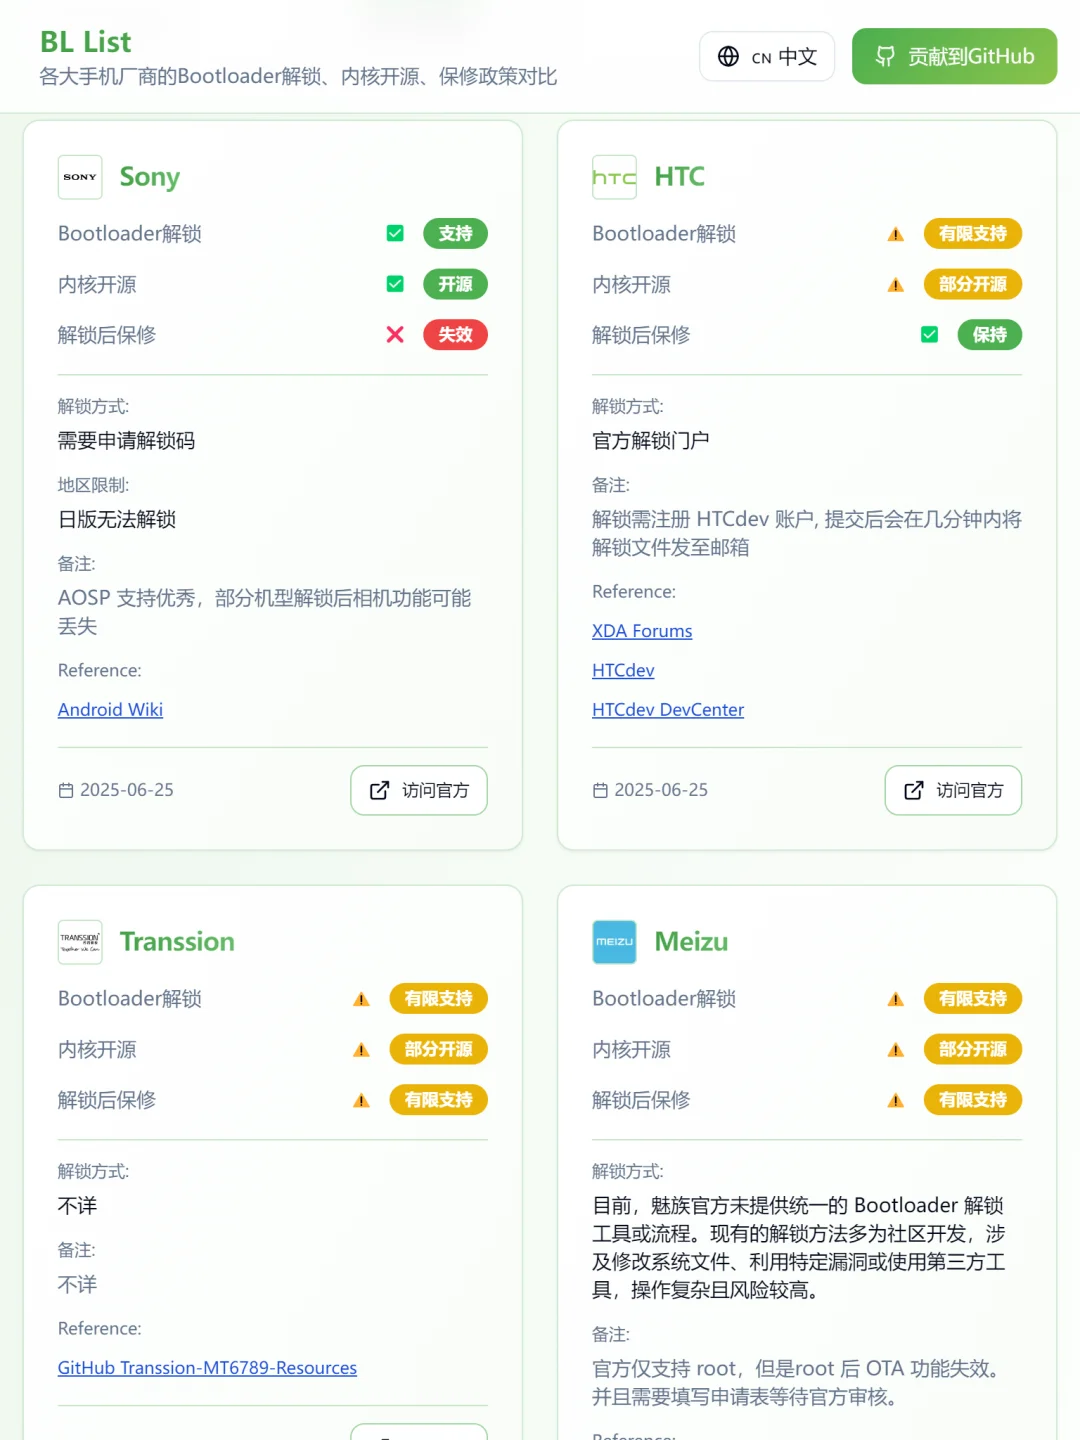Open the XDA Forums link on HTC card
This screenshot has width=1080, height=1440.
point(643,631)
